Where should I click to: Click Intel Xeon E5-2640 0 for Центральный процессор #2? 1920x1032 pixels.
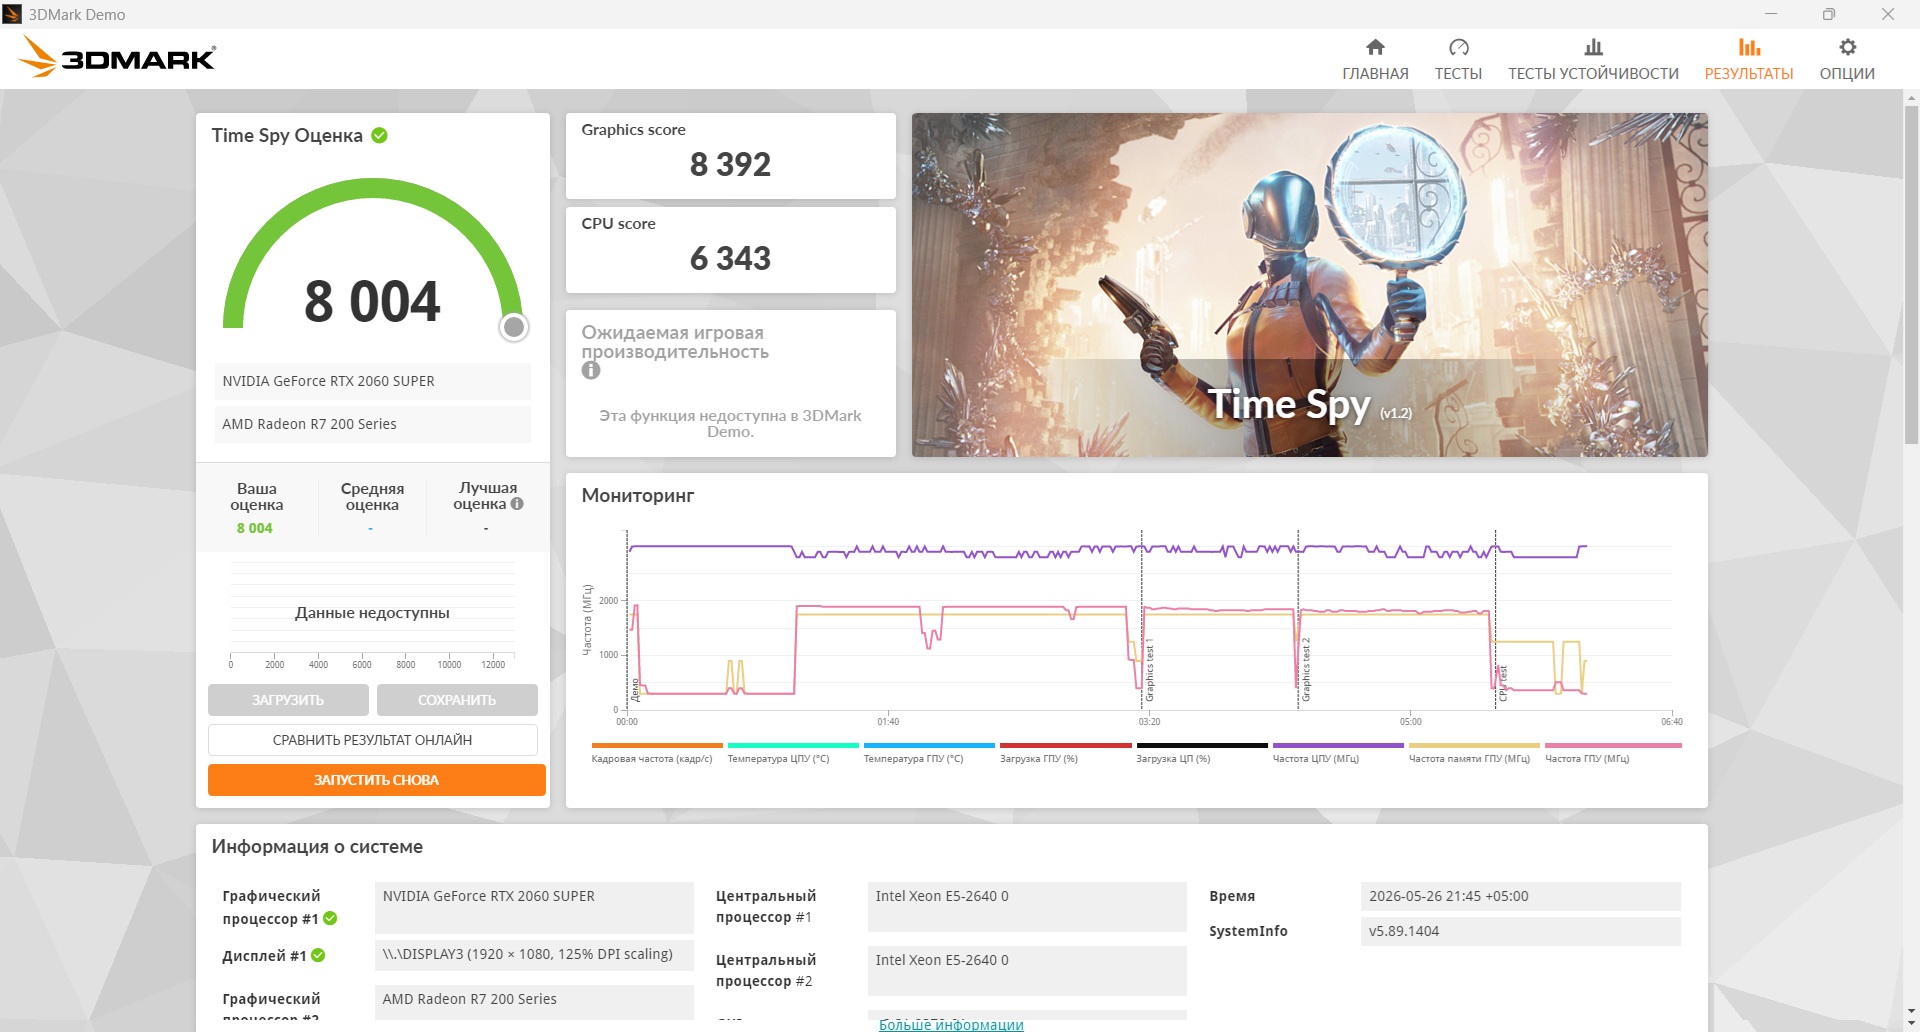click(x=1027, y=970)
